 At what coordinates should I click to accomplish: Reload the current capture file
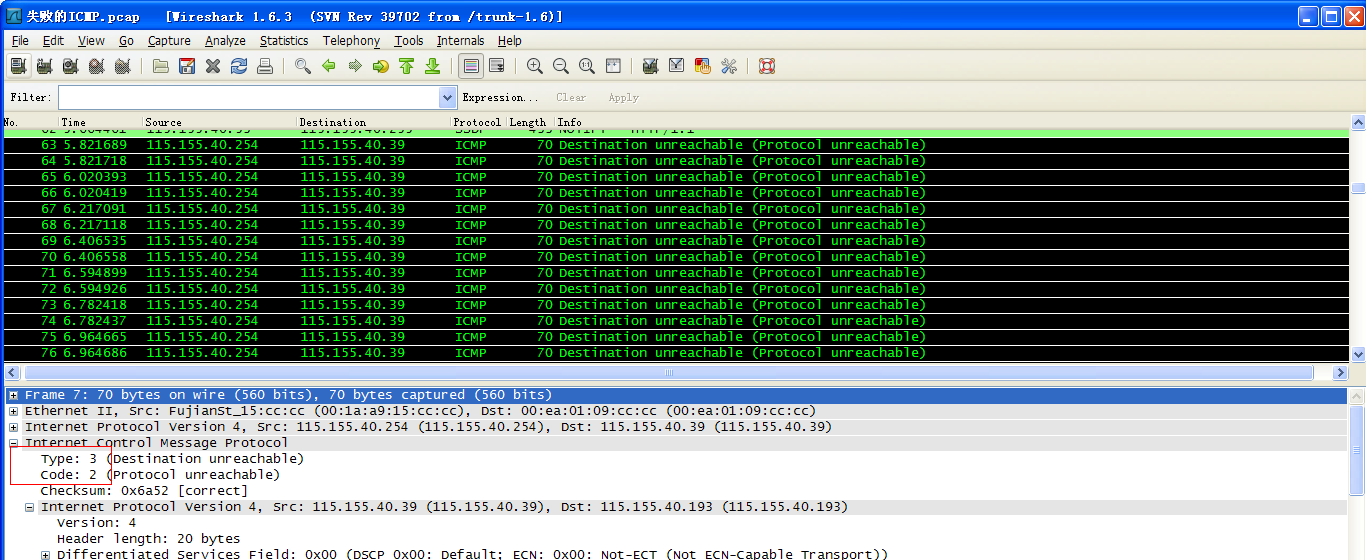click(239, 66)
